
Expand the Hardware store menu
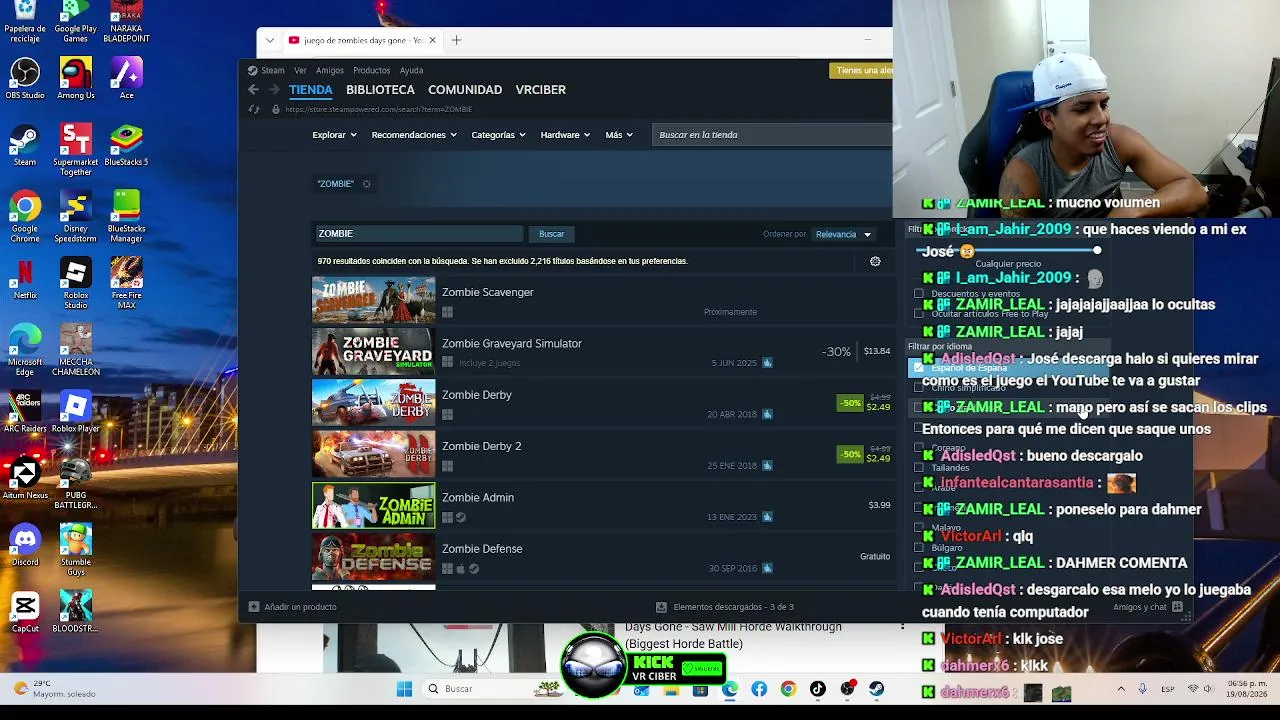coord(565,135)
